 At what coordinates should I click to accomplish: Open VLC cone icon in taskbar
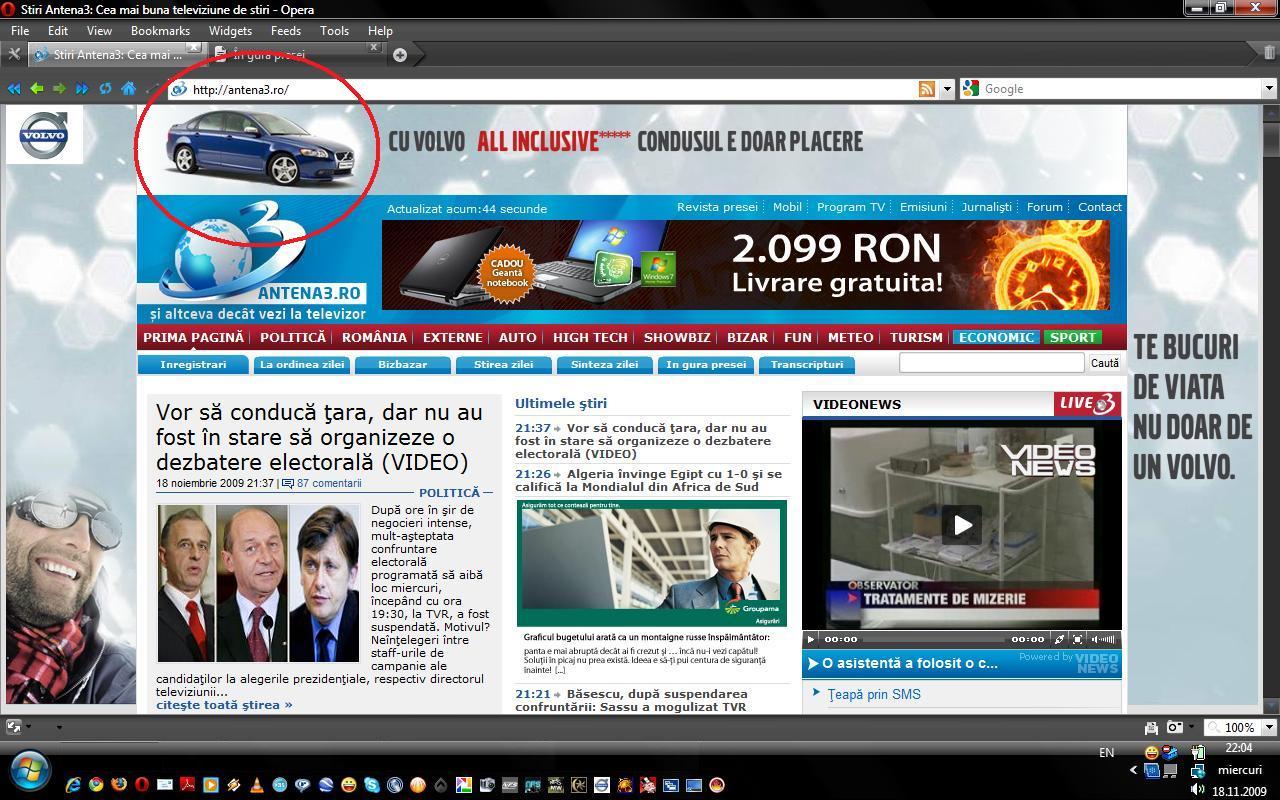257,785
